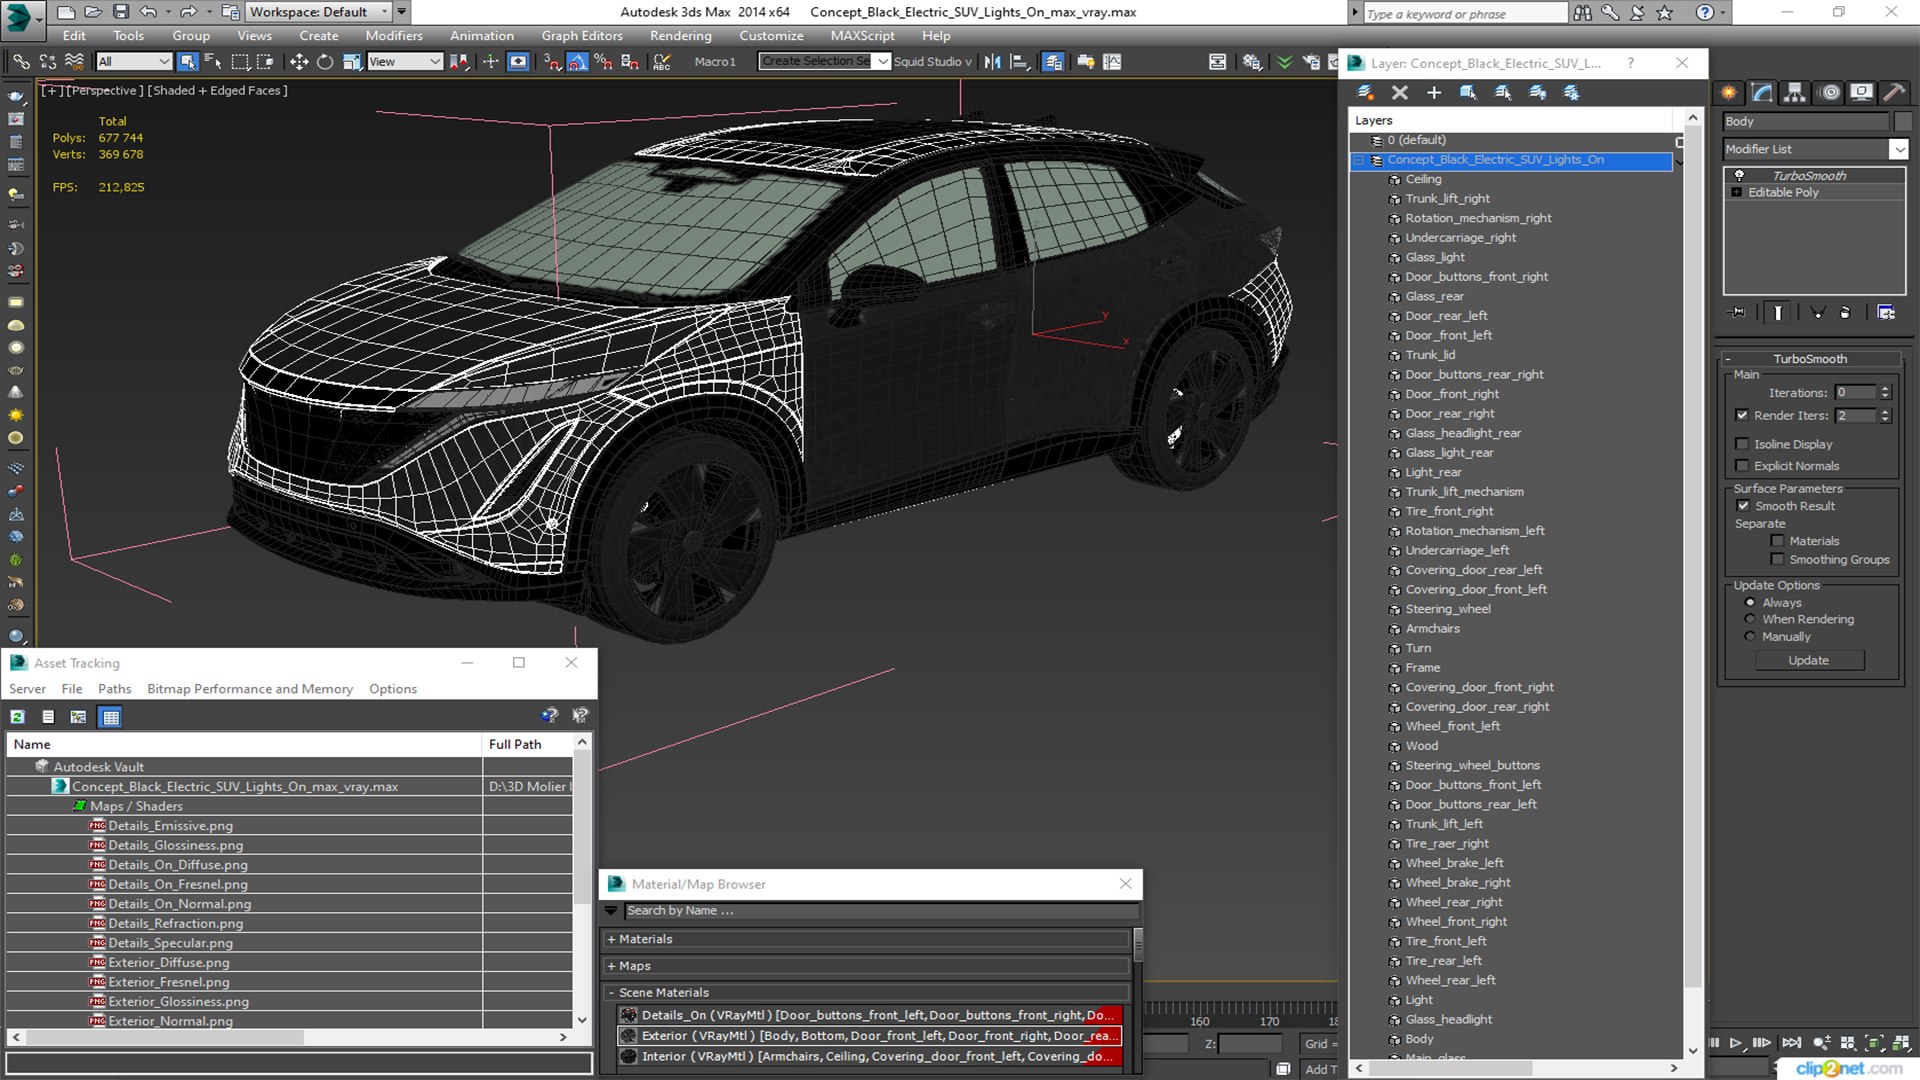Click Delete layer X icon
The width and height of the screenshot is (1920, 1080).
1400,92
